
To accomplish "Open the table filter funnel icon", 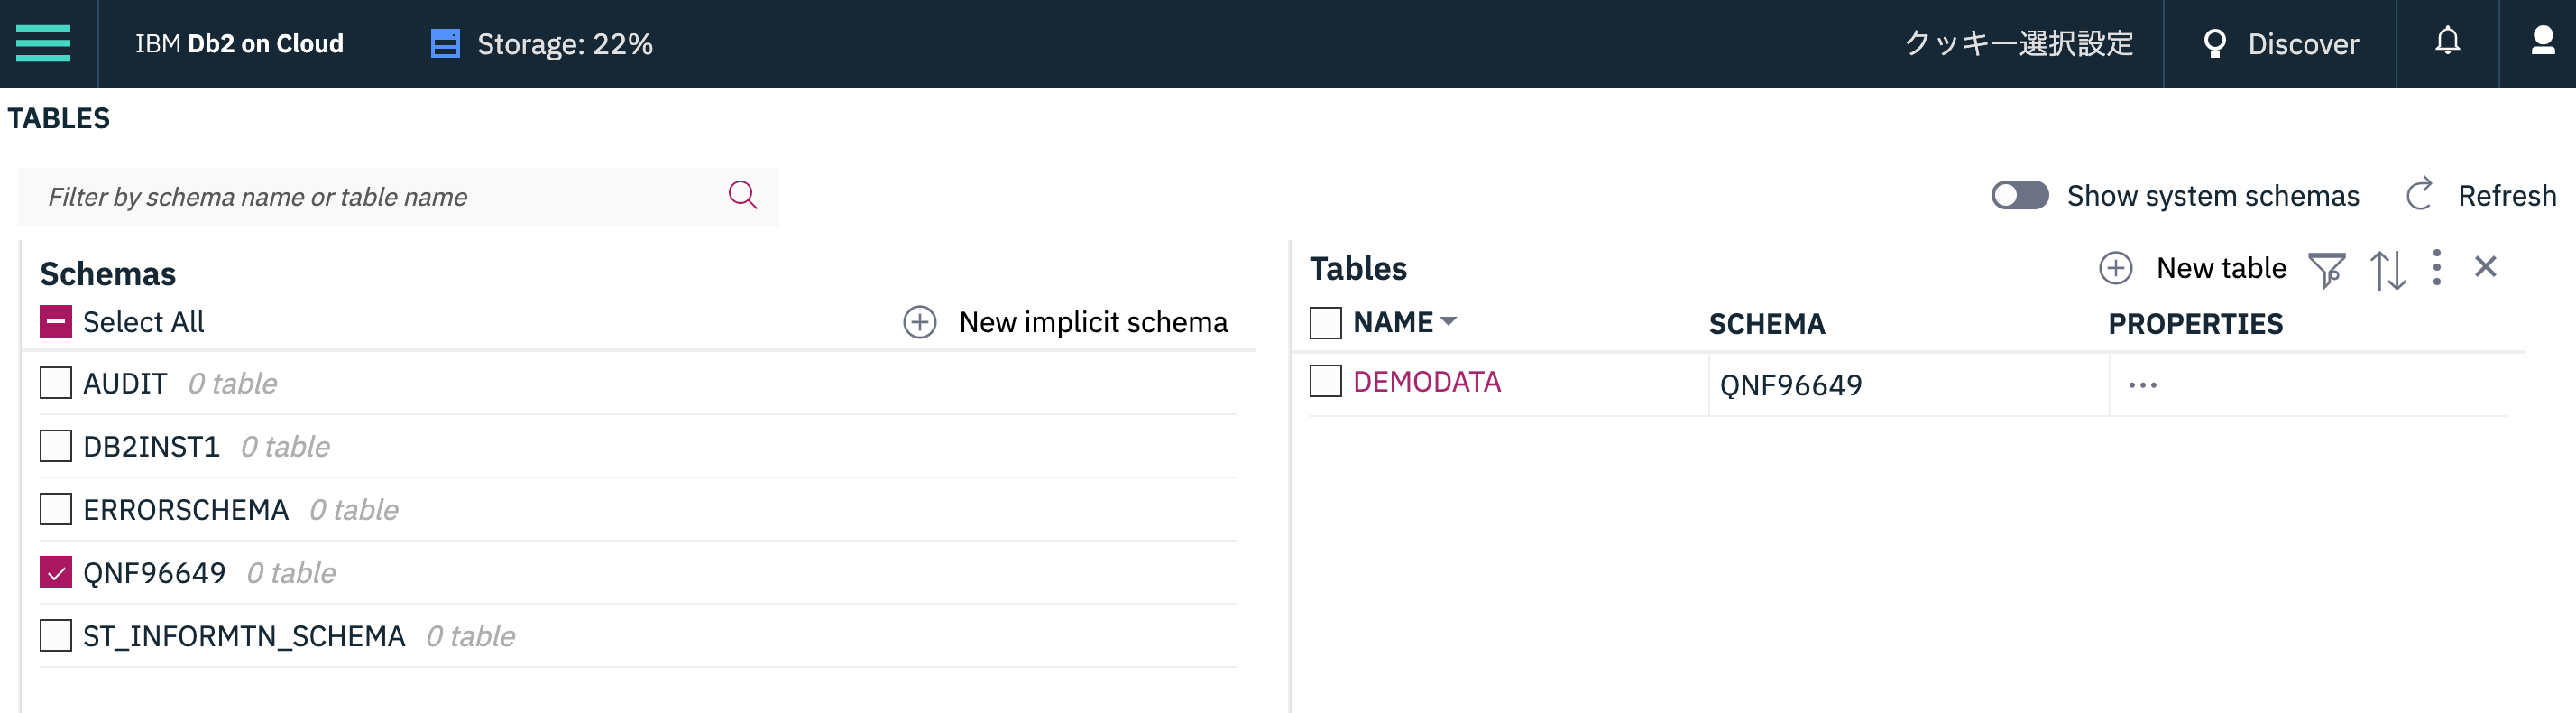I will [x=2326, y=269].
